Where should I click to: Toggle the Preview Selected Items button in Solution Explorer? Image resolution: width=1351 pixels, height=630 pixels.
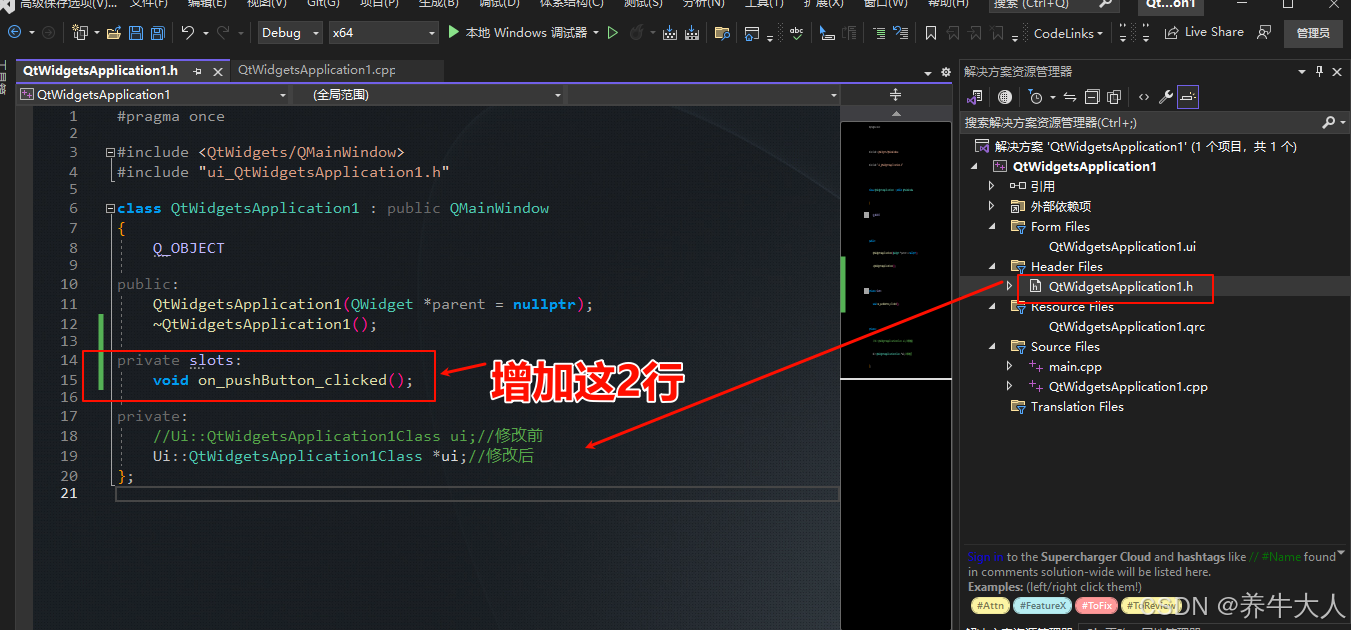[x=1188, y=97]
